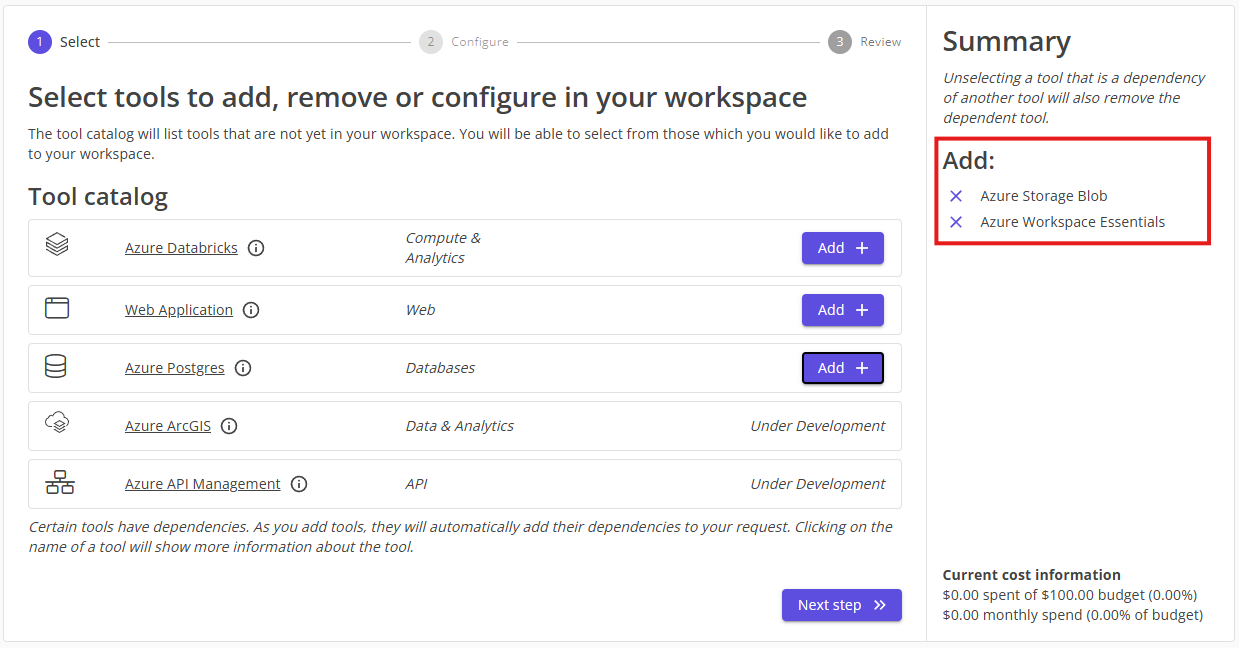Open info icon beside Azure API Management
The image size is (1239, 648).
pos(299,484)
